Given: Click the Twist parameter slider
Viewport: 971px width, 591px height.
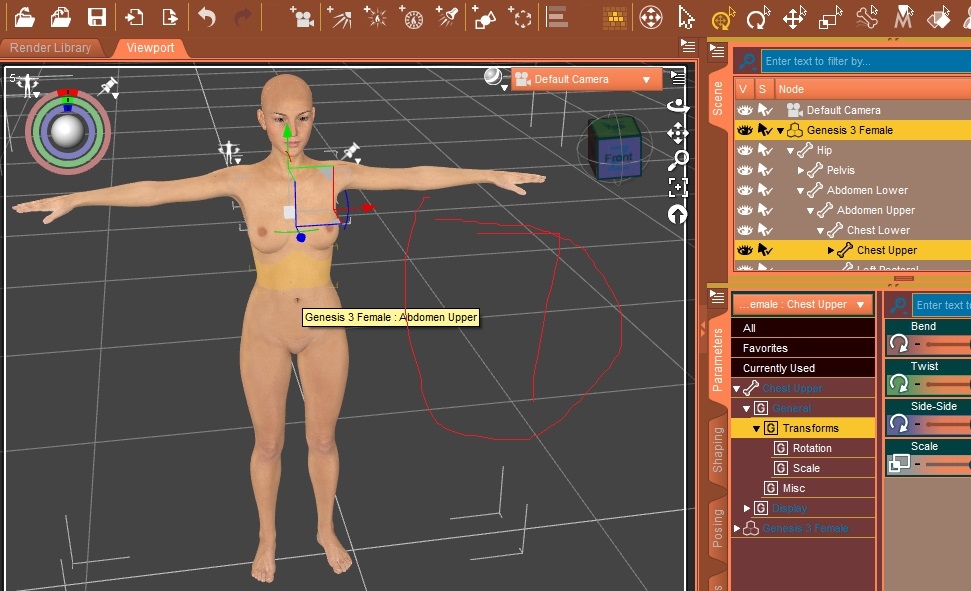Looking at the screenshot, I should coord(940,384).
